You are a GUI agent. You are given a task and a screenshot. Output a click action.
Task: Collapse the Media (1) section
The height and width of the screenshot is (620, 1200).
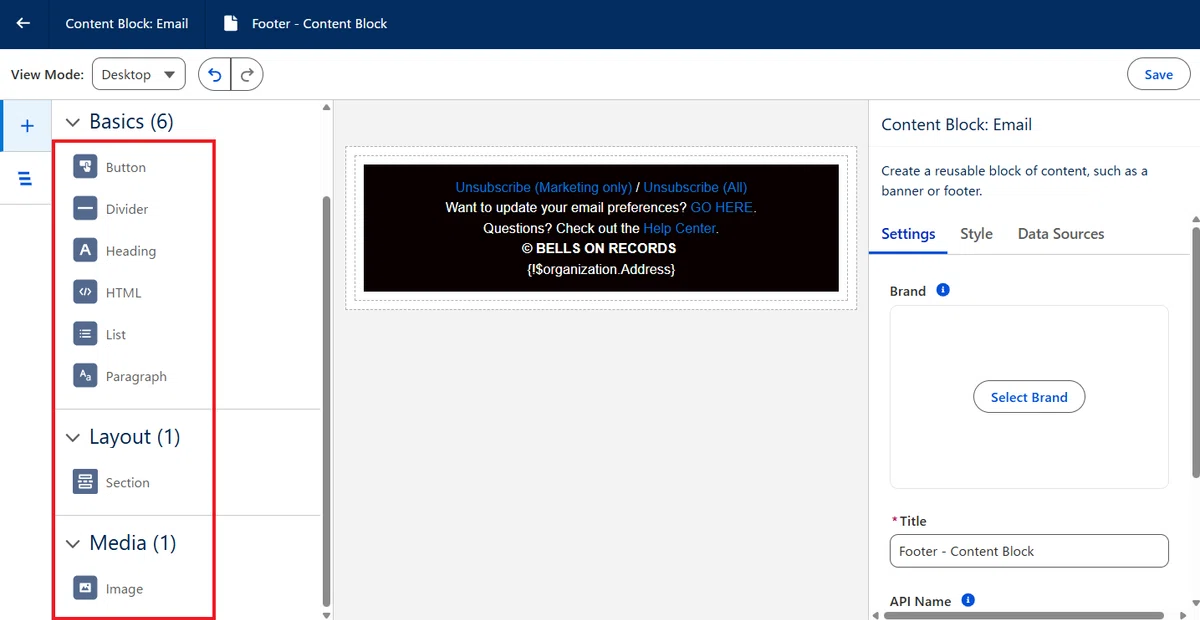click(x=72, y=543)
